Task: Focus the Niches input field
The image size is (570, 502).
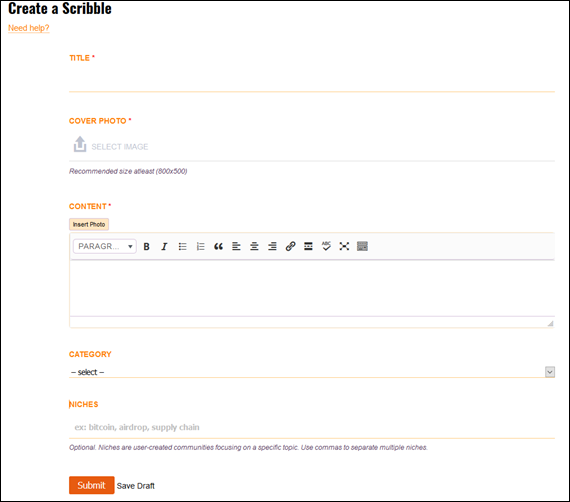Action: [312, 427]
